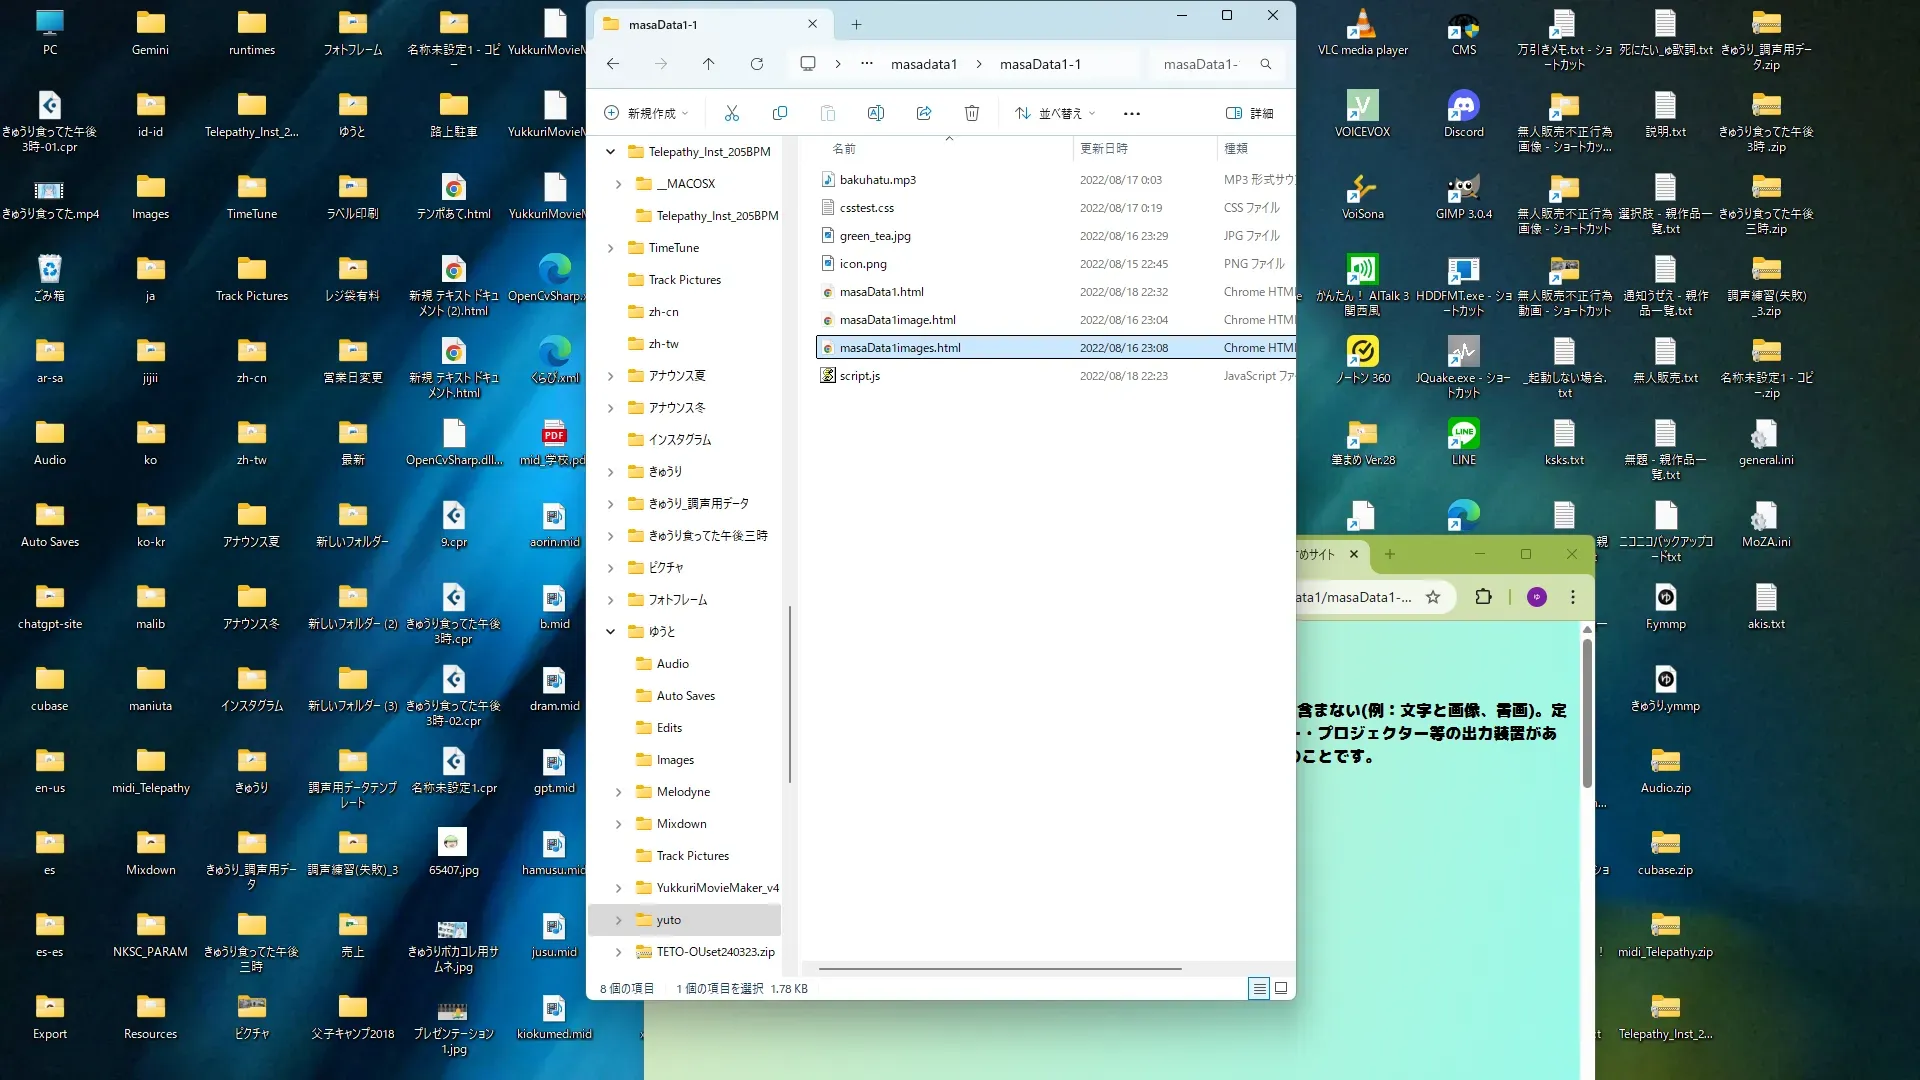Click the Up directory arrow icon
The width and height of the screenshot is (1920, 1080).
(709, 64)
